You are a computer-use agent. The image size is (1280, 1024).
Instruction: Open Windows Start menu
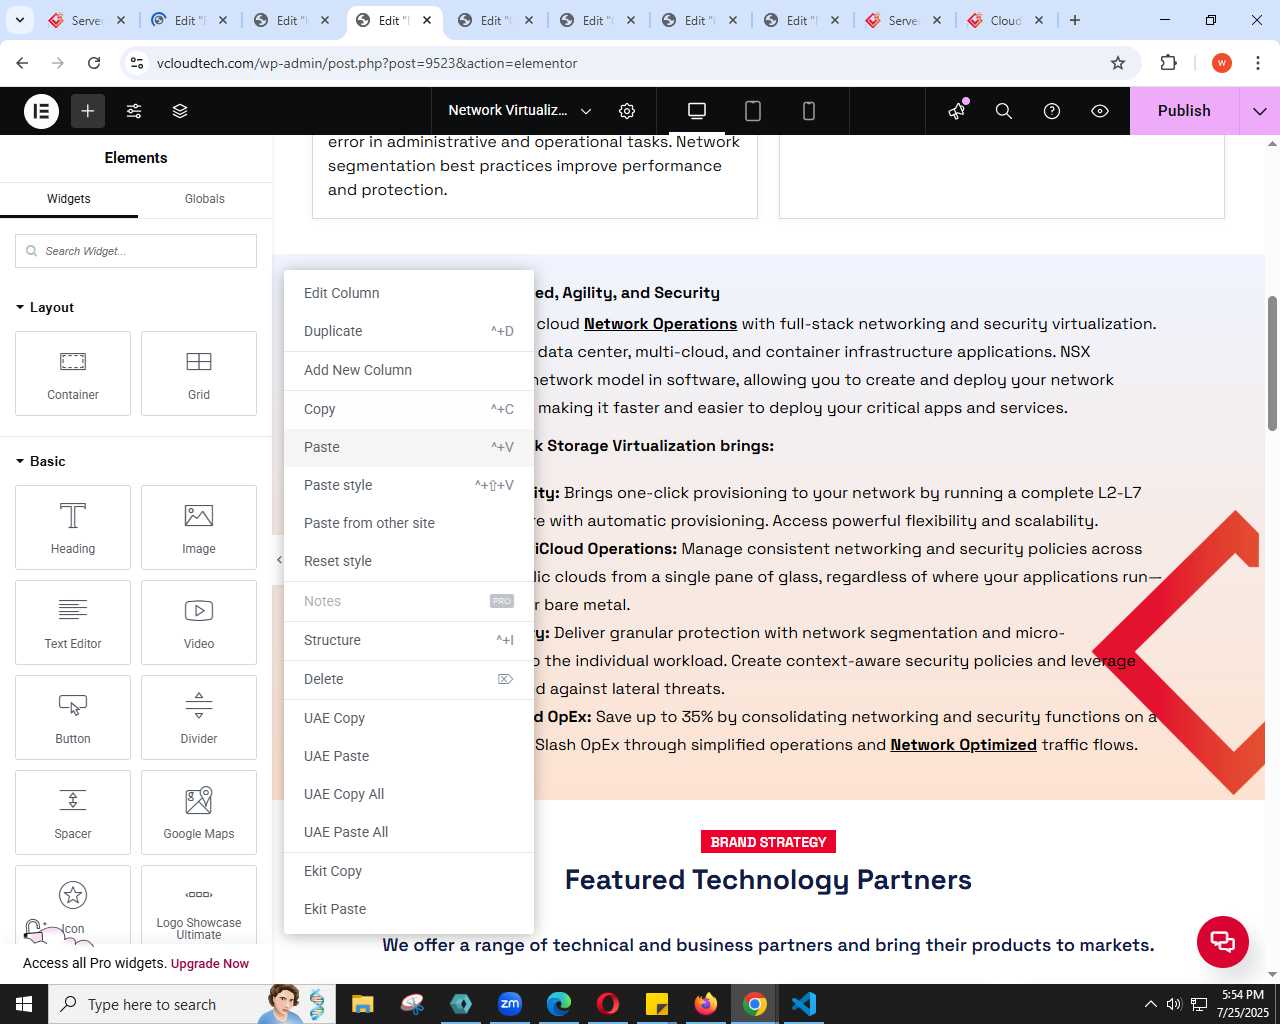[x=24, y=1004]
